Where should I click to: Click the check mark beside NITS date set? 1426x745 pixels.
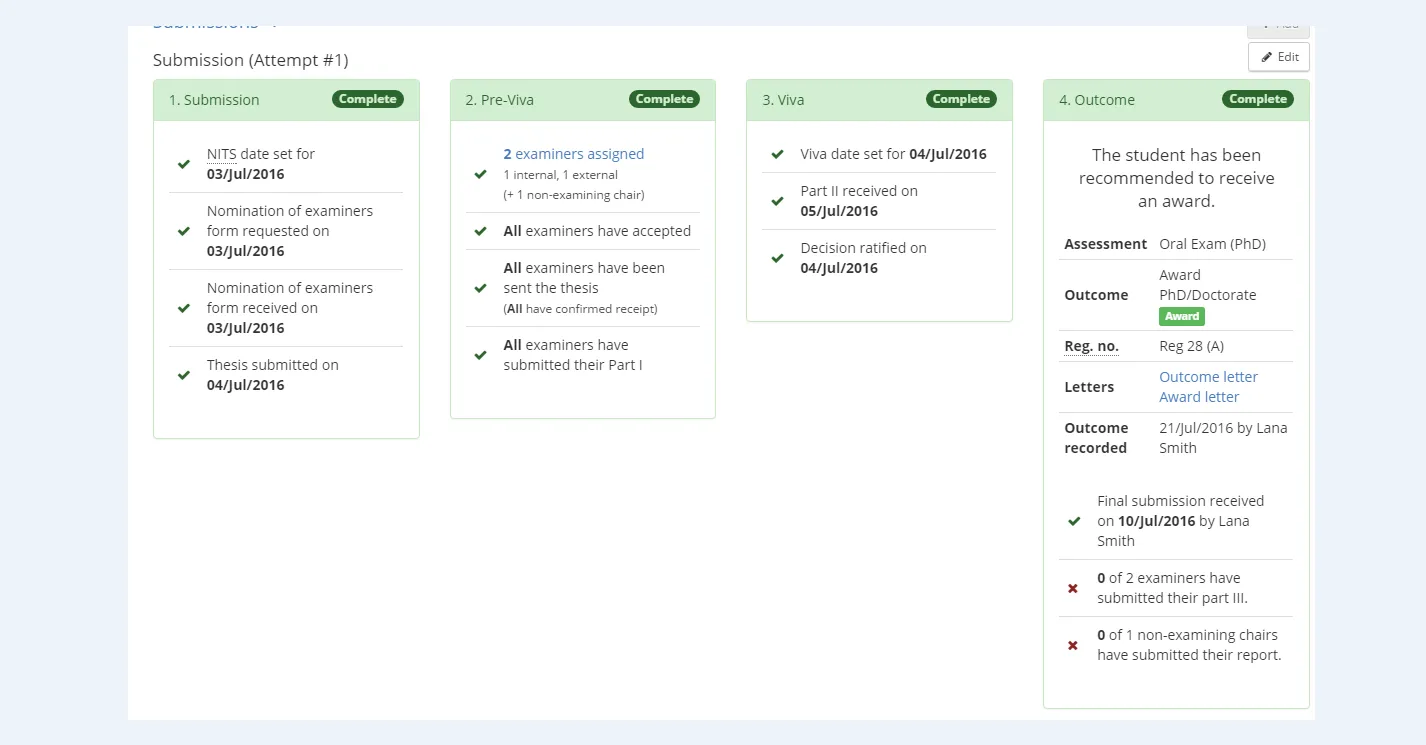coord(184,164)
